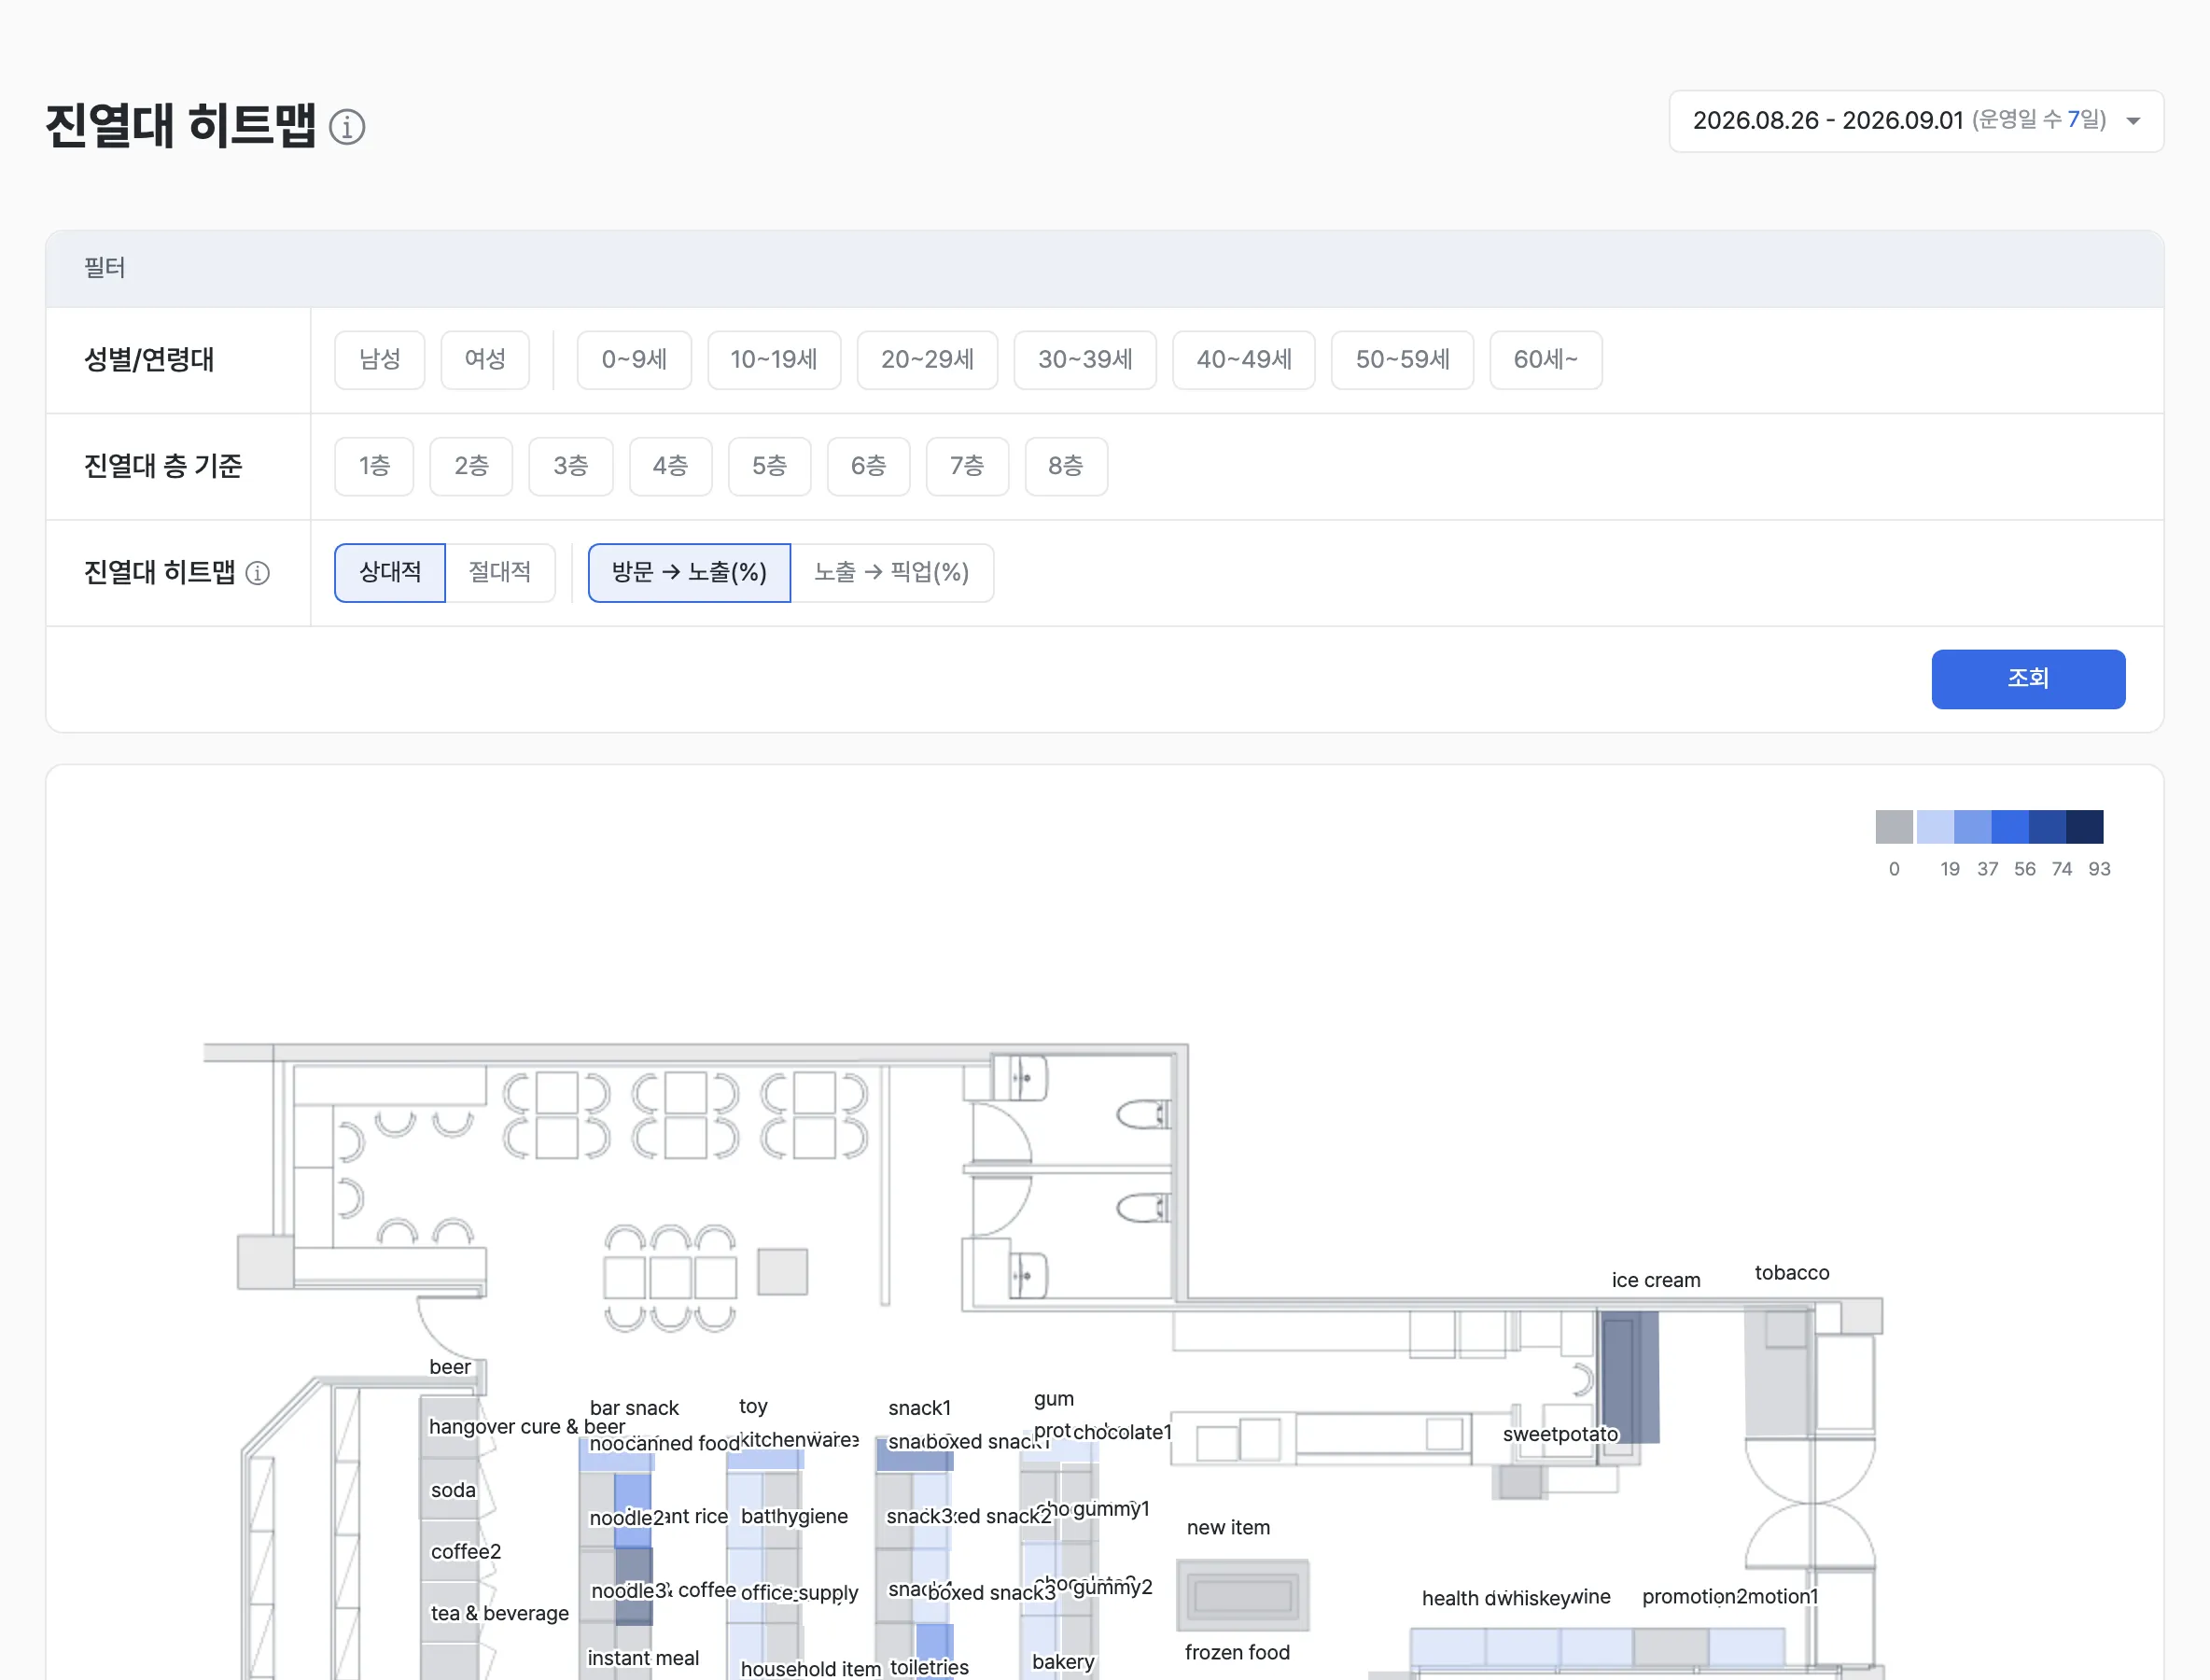Click the ice cream shelf on the map

pyautogui.click(x=1630, y=1378)
